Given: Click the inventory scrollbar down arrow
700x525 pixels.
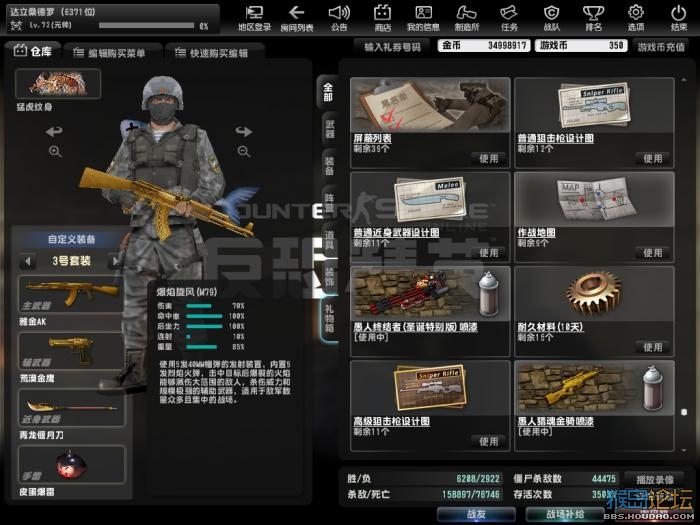Looking at the screenshot, I should 684,451.
